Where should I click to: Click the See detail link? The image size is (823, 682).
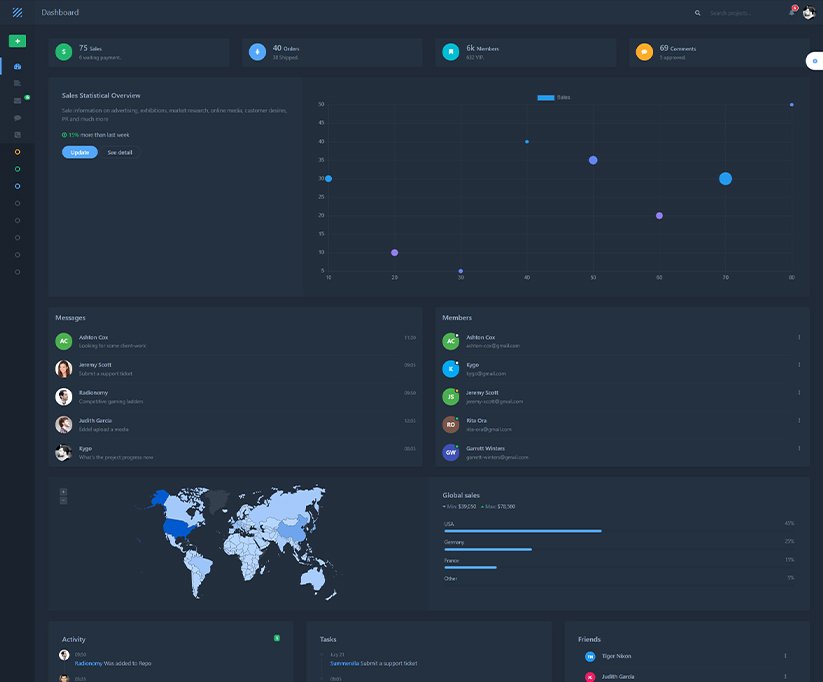click(119, 152)
